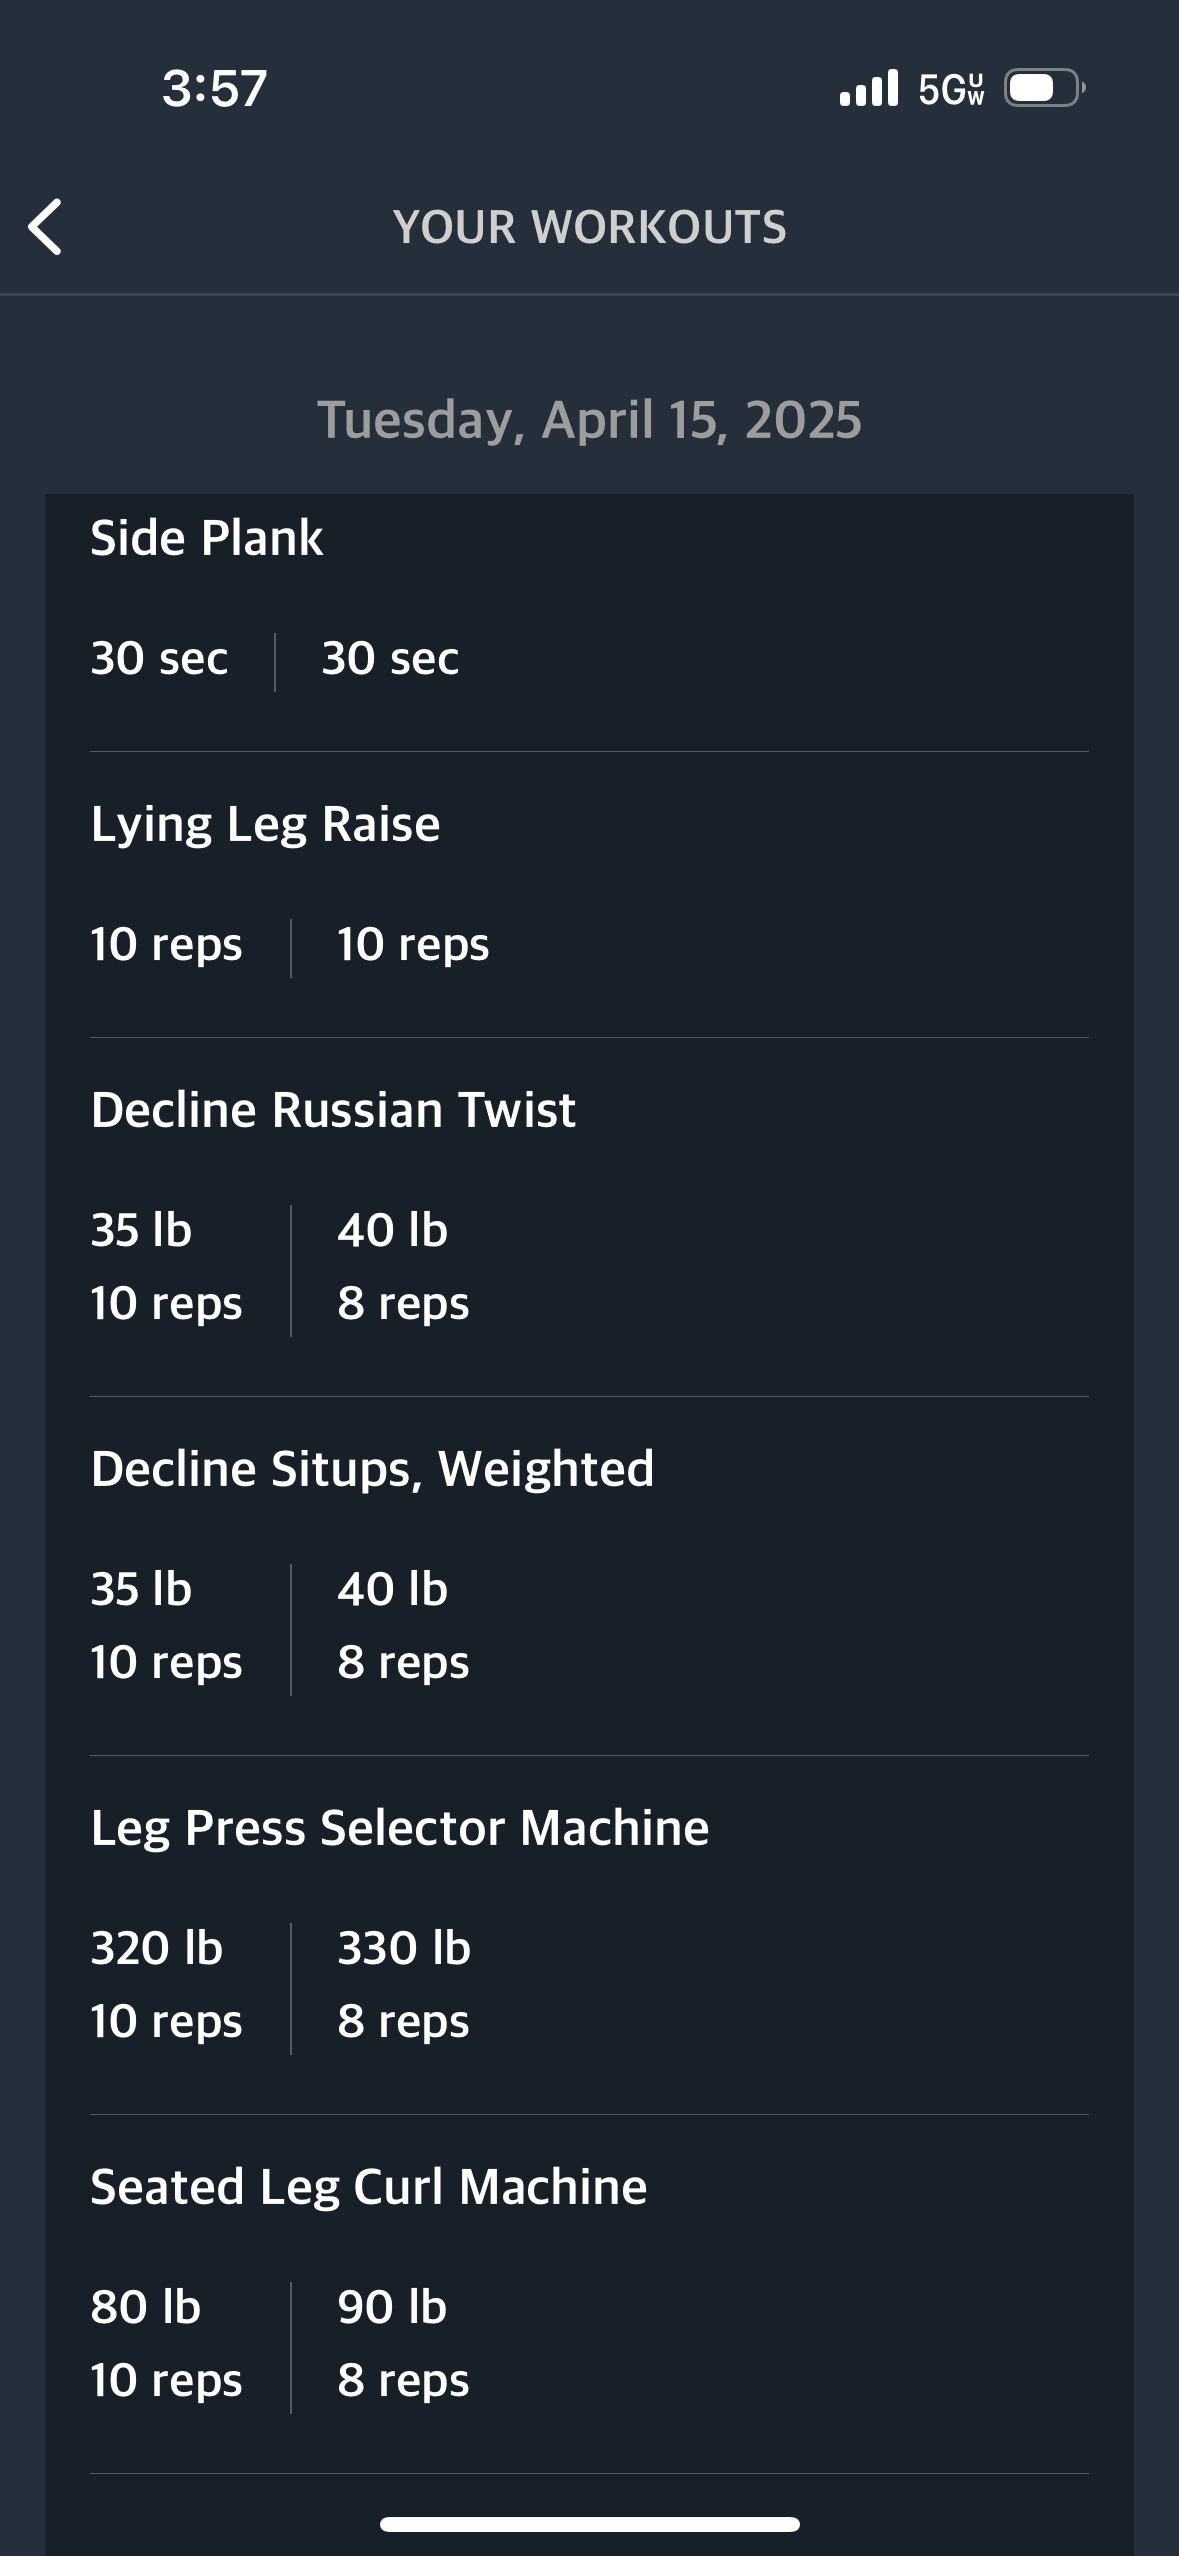This screenshot has height=2556, width=1179.
Task: Select the 90 lb leg curl set
Action: tap(404, 2344)
